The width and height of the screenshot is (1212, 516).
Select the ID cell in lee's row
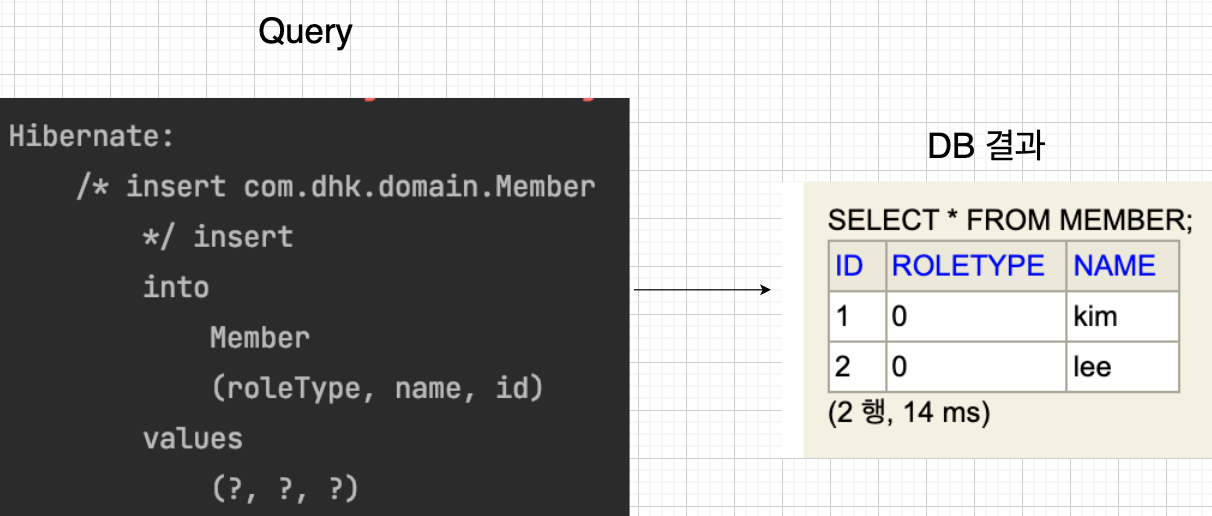[x=857, y=366]
